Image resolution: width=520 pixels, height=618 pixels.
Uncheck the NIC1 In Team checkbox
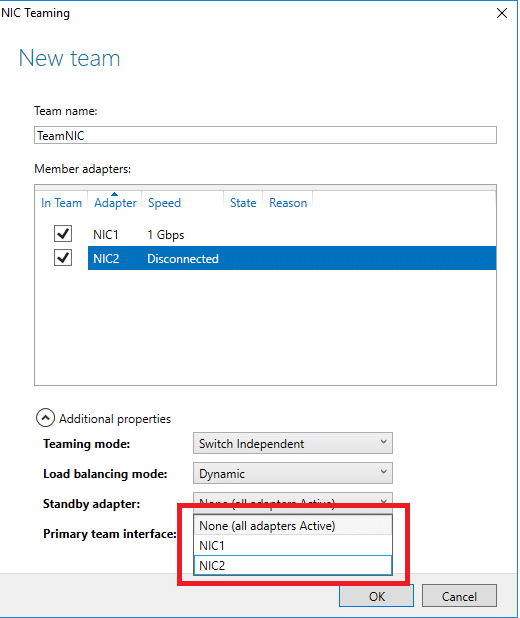pyautogui.click(x=63, y=234)
